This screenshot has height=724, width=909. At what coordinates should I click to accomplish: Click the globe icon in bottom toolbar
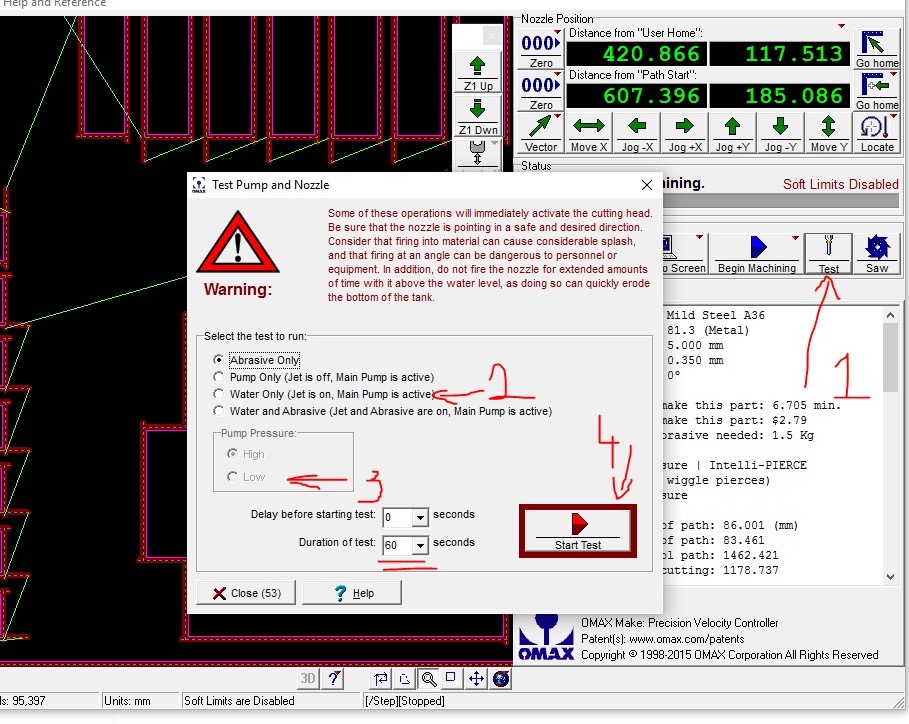pos(501,678)
